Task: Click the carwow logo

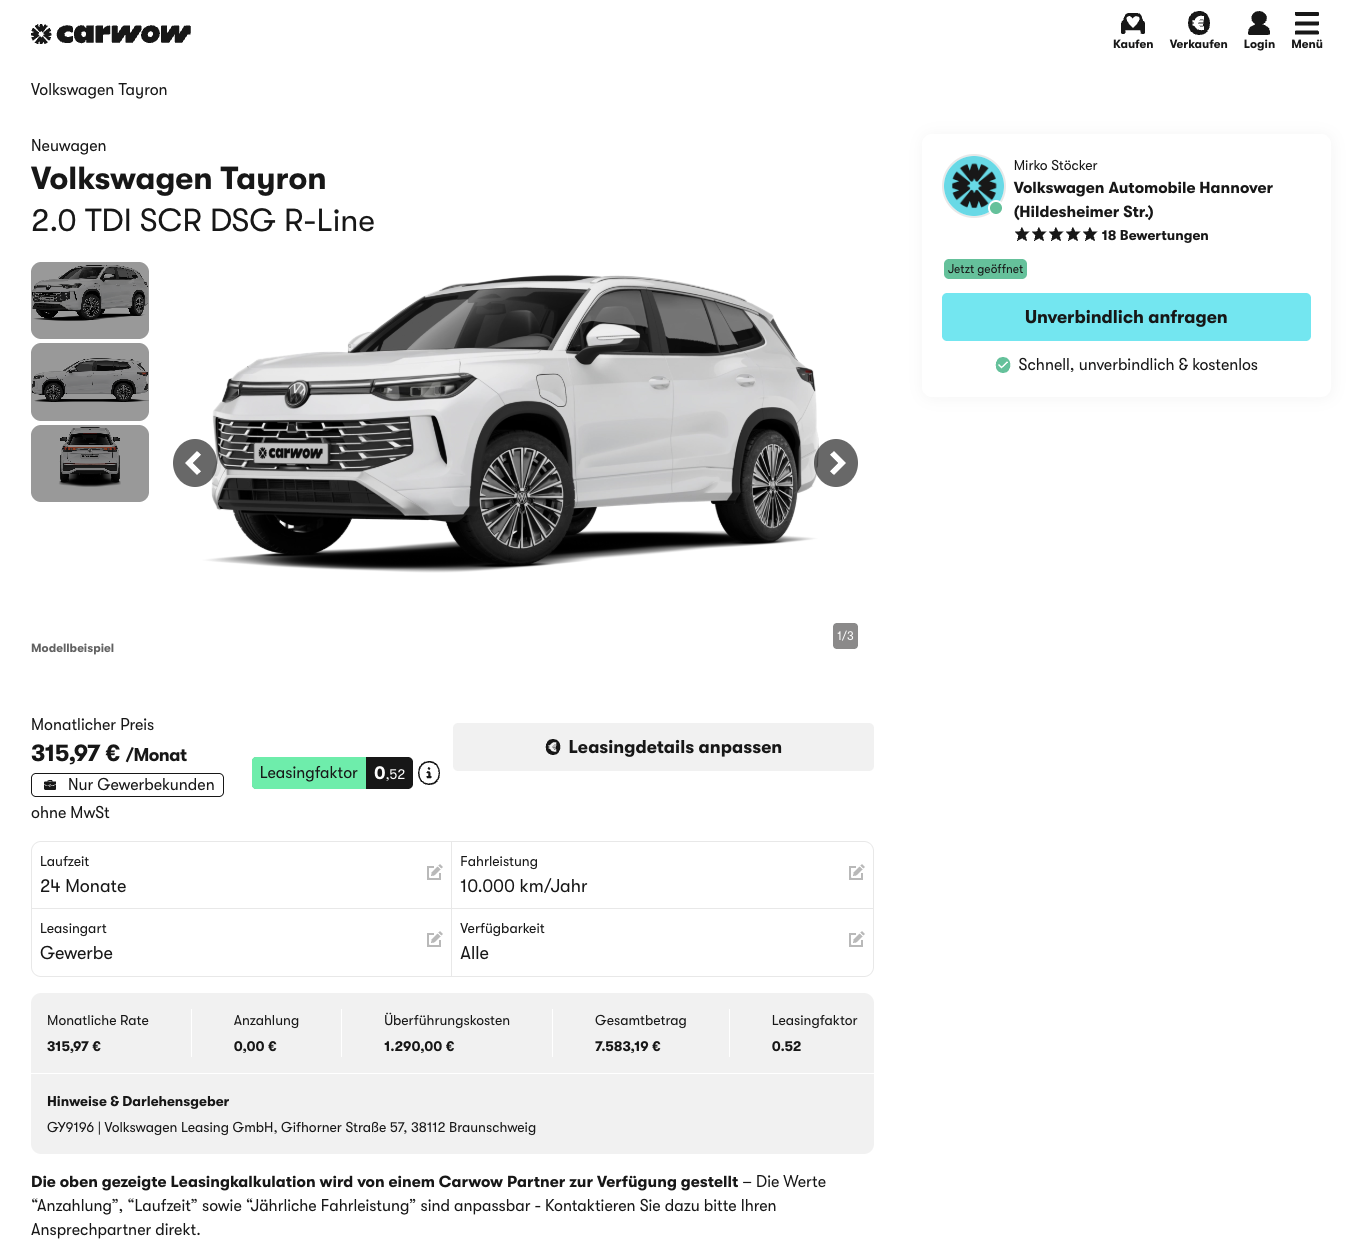Action: (111, 34)
